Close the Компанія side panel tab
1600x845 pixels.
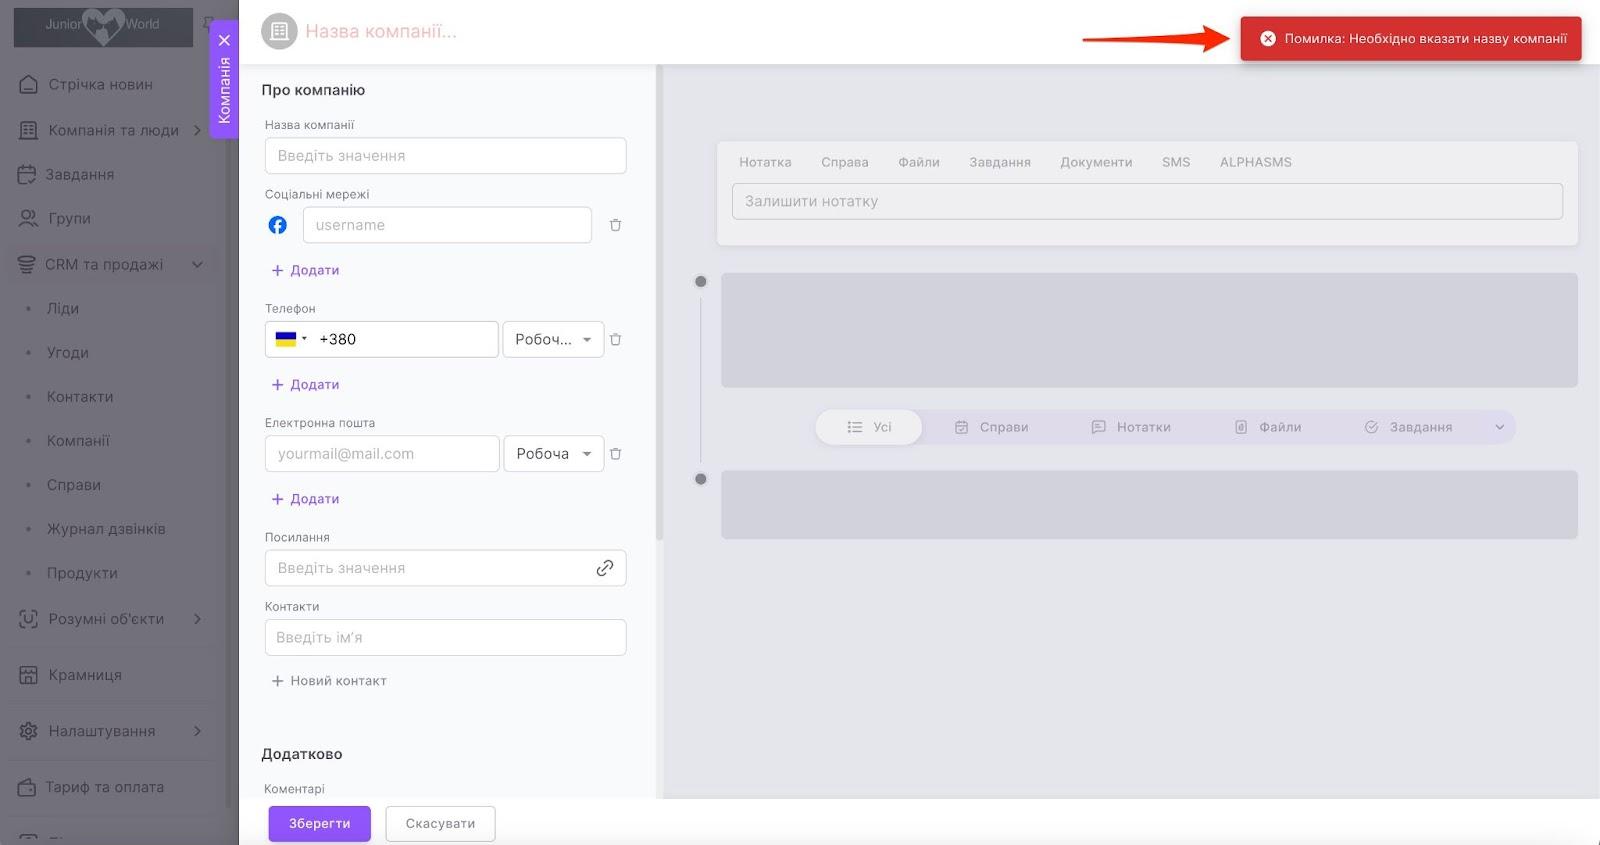tap(224, 40)
